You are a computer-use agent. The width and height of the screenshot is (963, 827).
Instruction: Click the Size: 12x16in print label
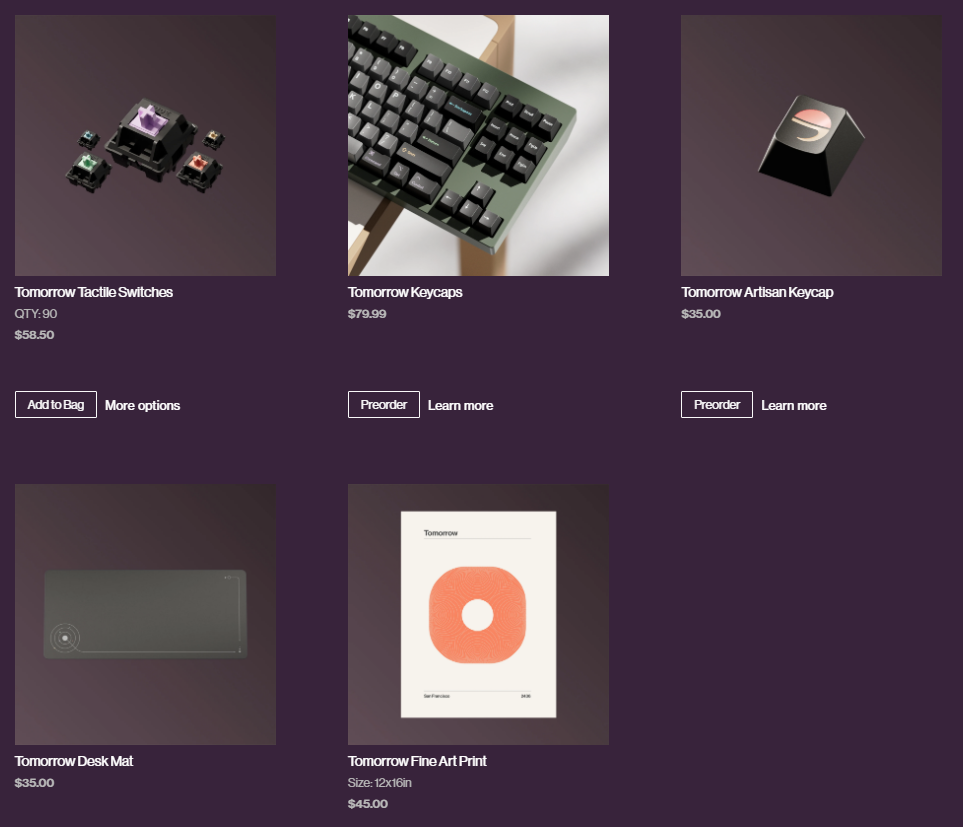click(x=380, y=783)
